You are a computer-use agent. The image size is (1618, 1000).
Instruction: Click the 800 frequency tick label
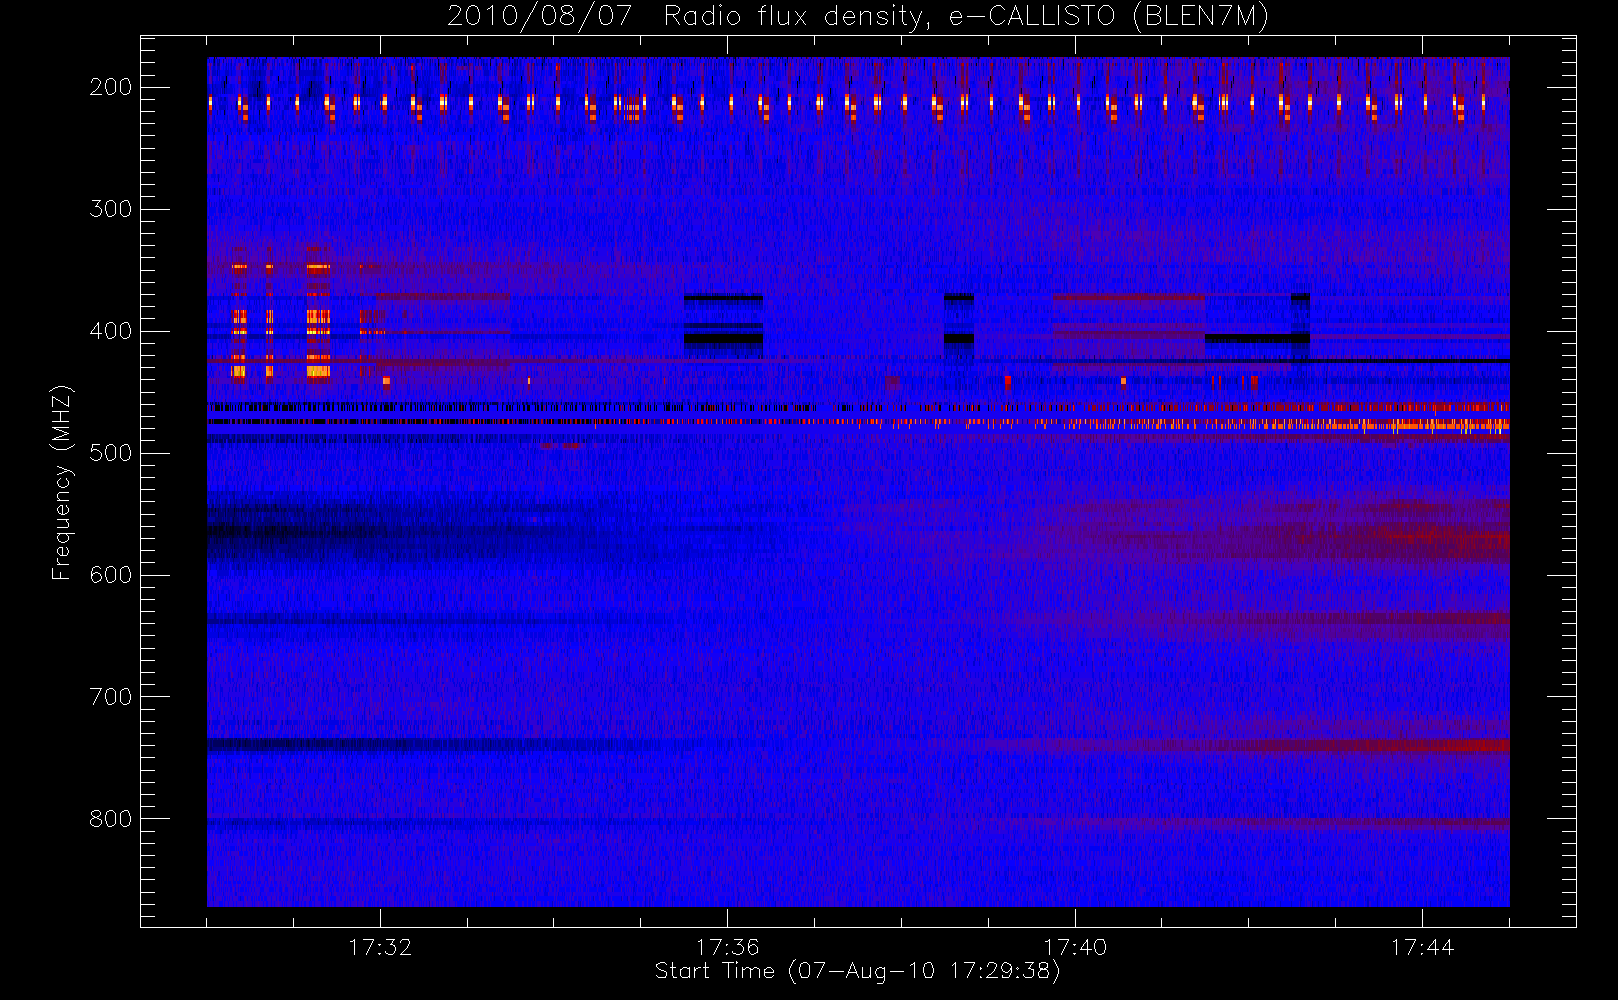tap(110, 819)
